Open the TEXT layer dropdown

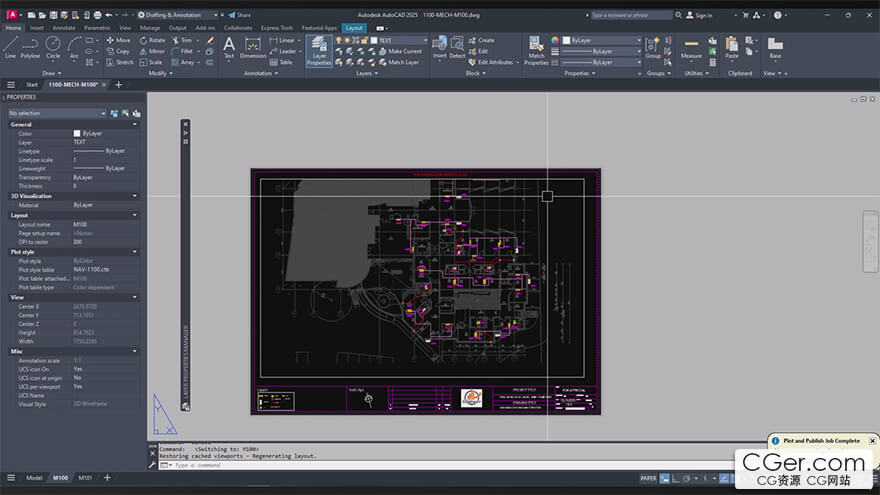tap(402, 40)
